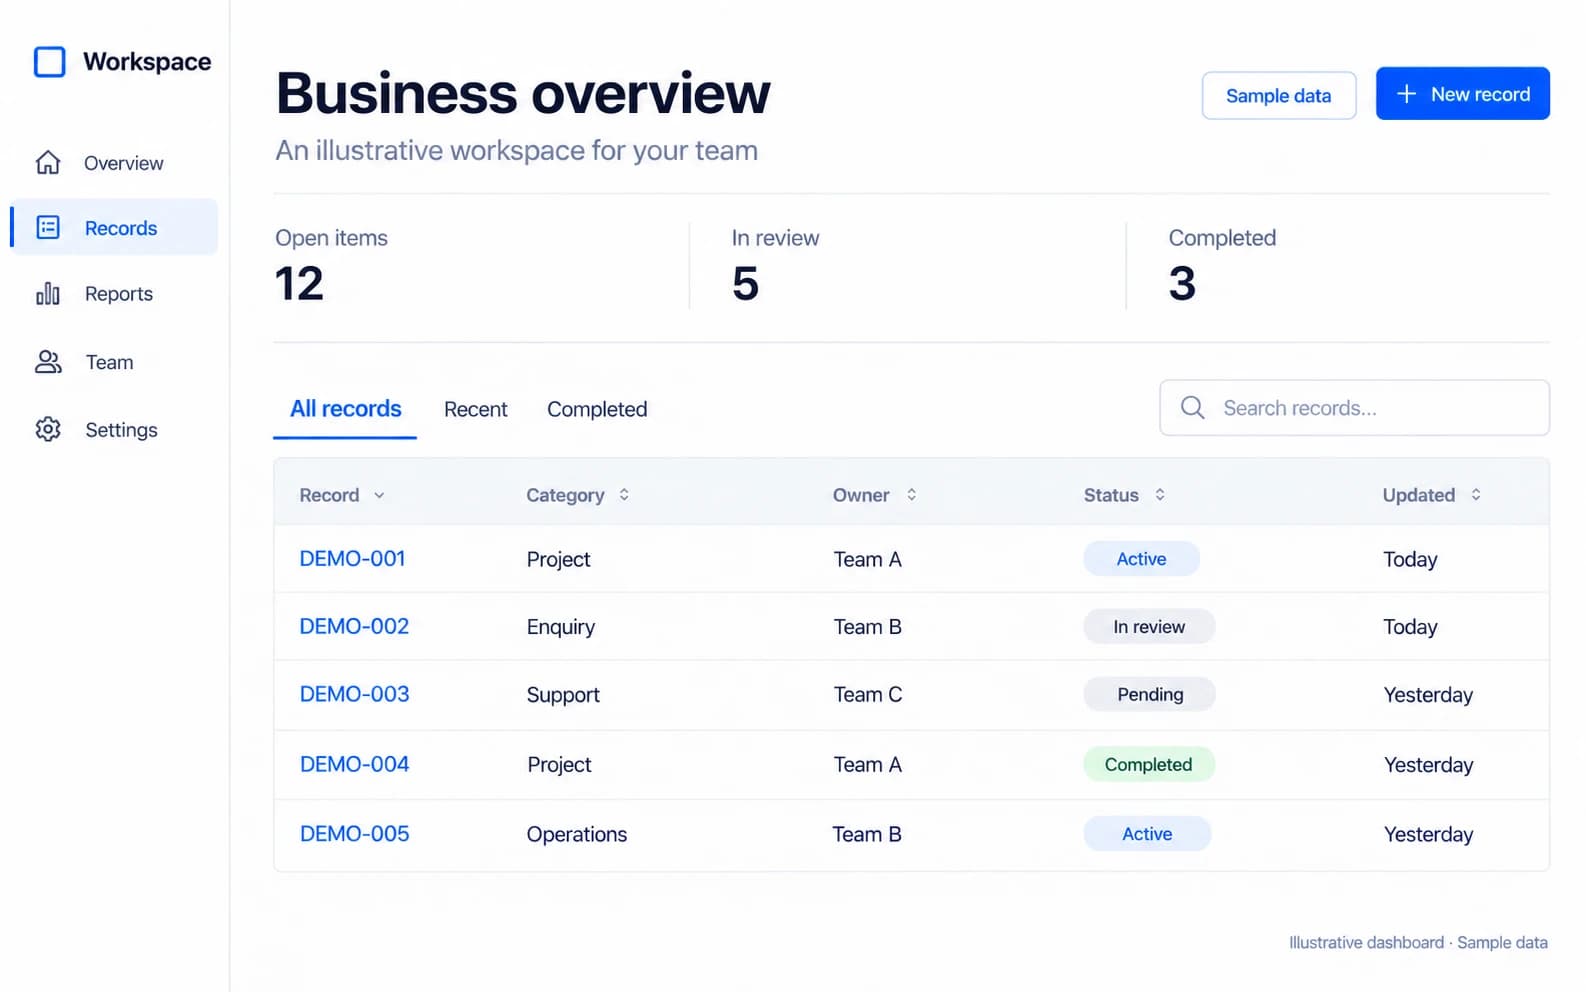Click Completed badge for DEMO-004

pos(1149,764)
